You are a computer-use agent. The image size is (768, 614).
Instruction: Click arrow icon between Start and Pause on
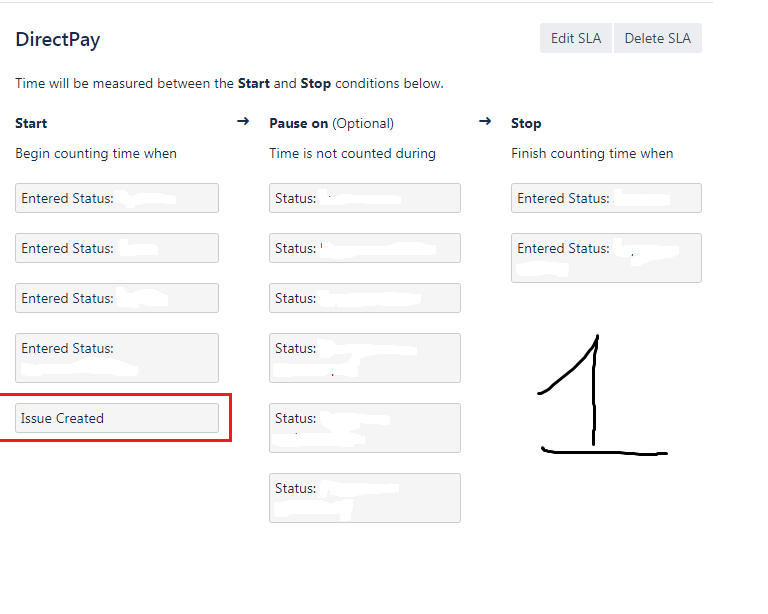tap(243, 121)
